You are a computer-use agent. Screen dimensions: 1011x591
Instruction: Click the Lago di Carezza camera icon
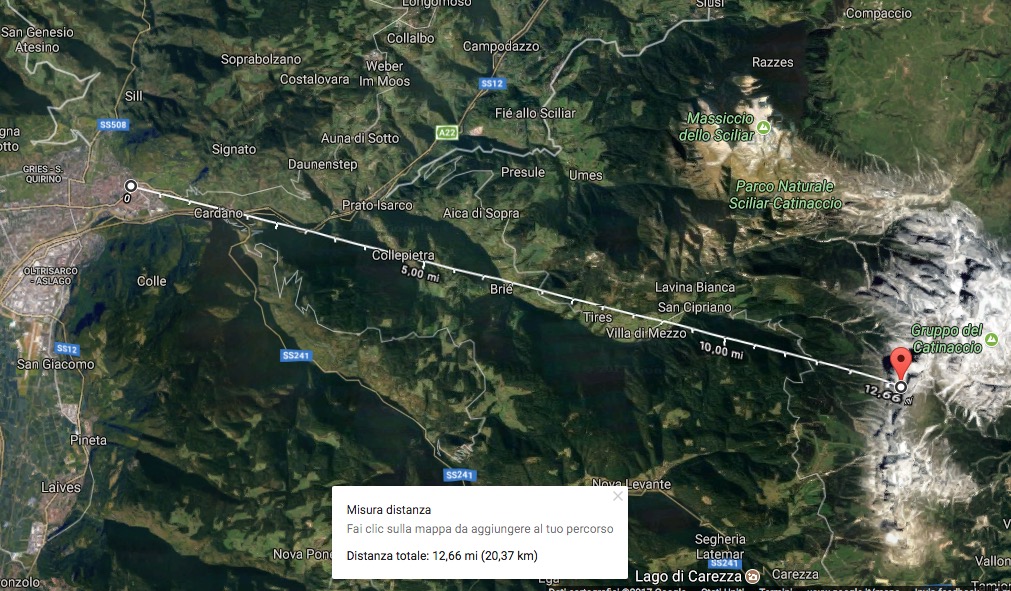752,576
